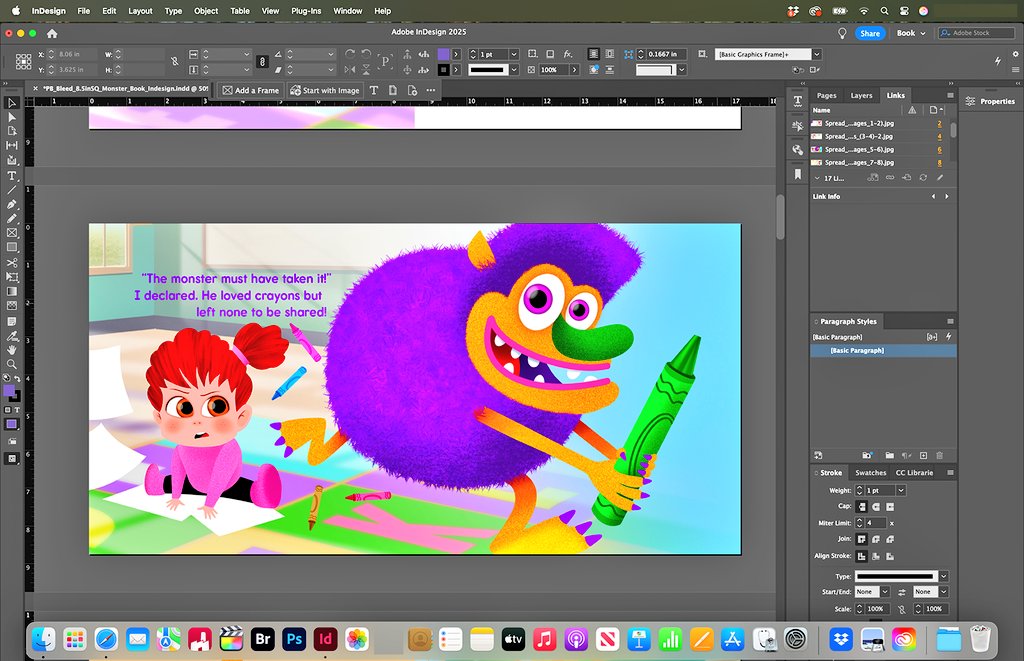Select the Pen tool

coord(12,204)
